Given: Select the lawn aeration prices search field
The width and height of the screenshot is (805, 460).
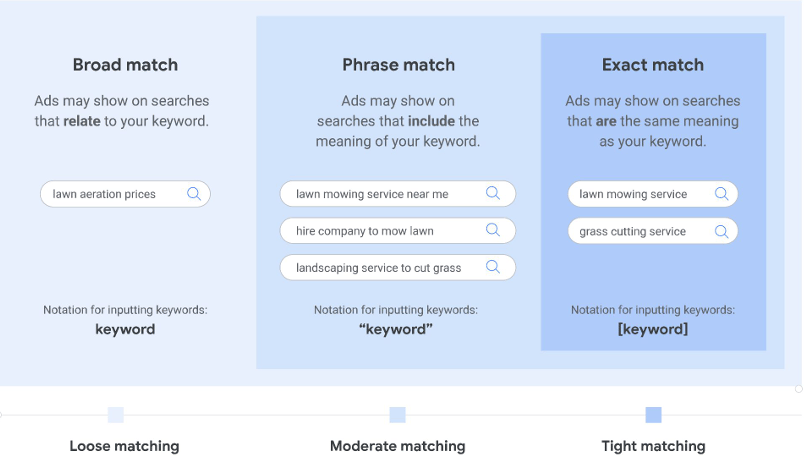Looking at the screenshot, I should pos(125,194).
